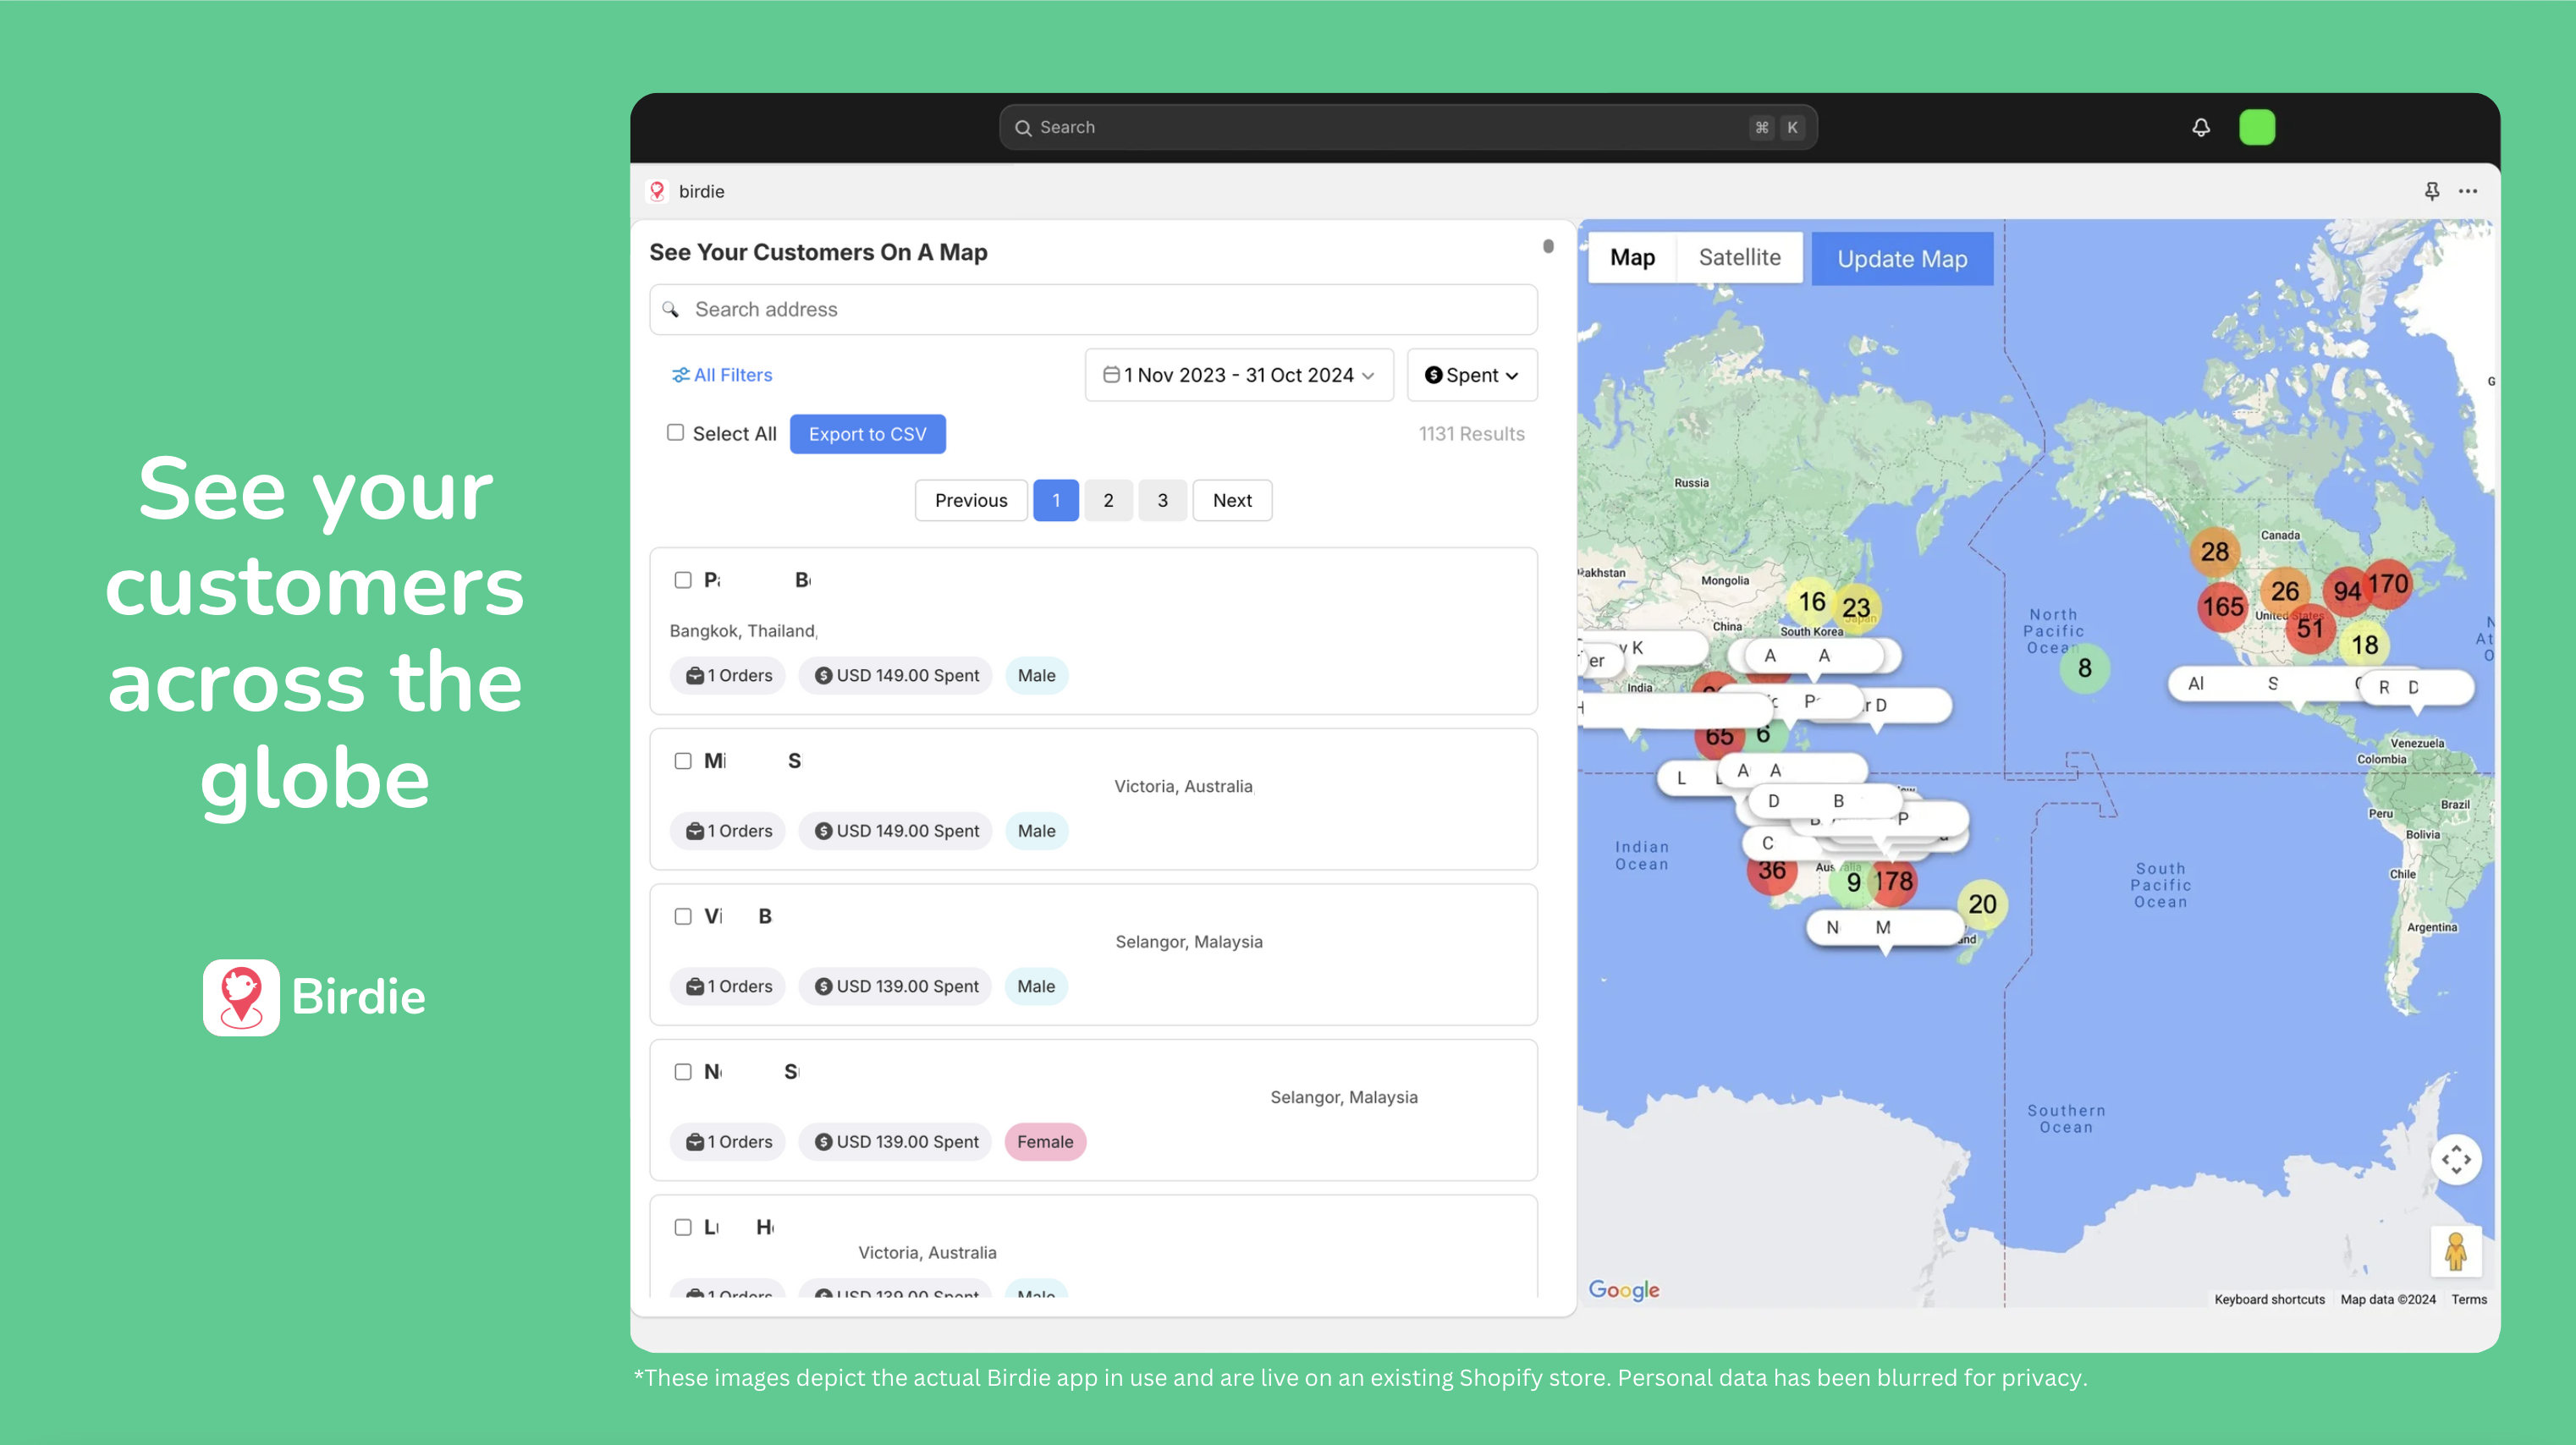Check the last Victoria, Australia customer checkbox
The image size is (2576, 1445).
683,1227
